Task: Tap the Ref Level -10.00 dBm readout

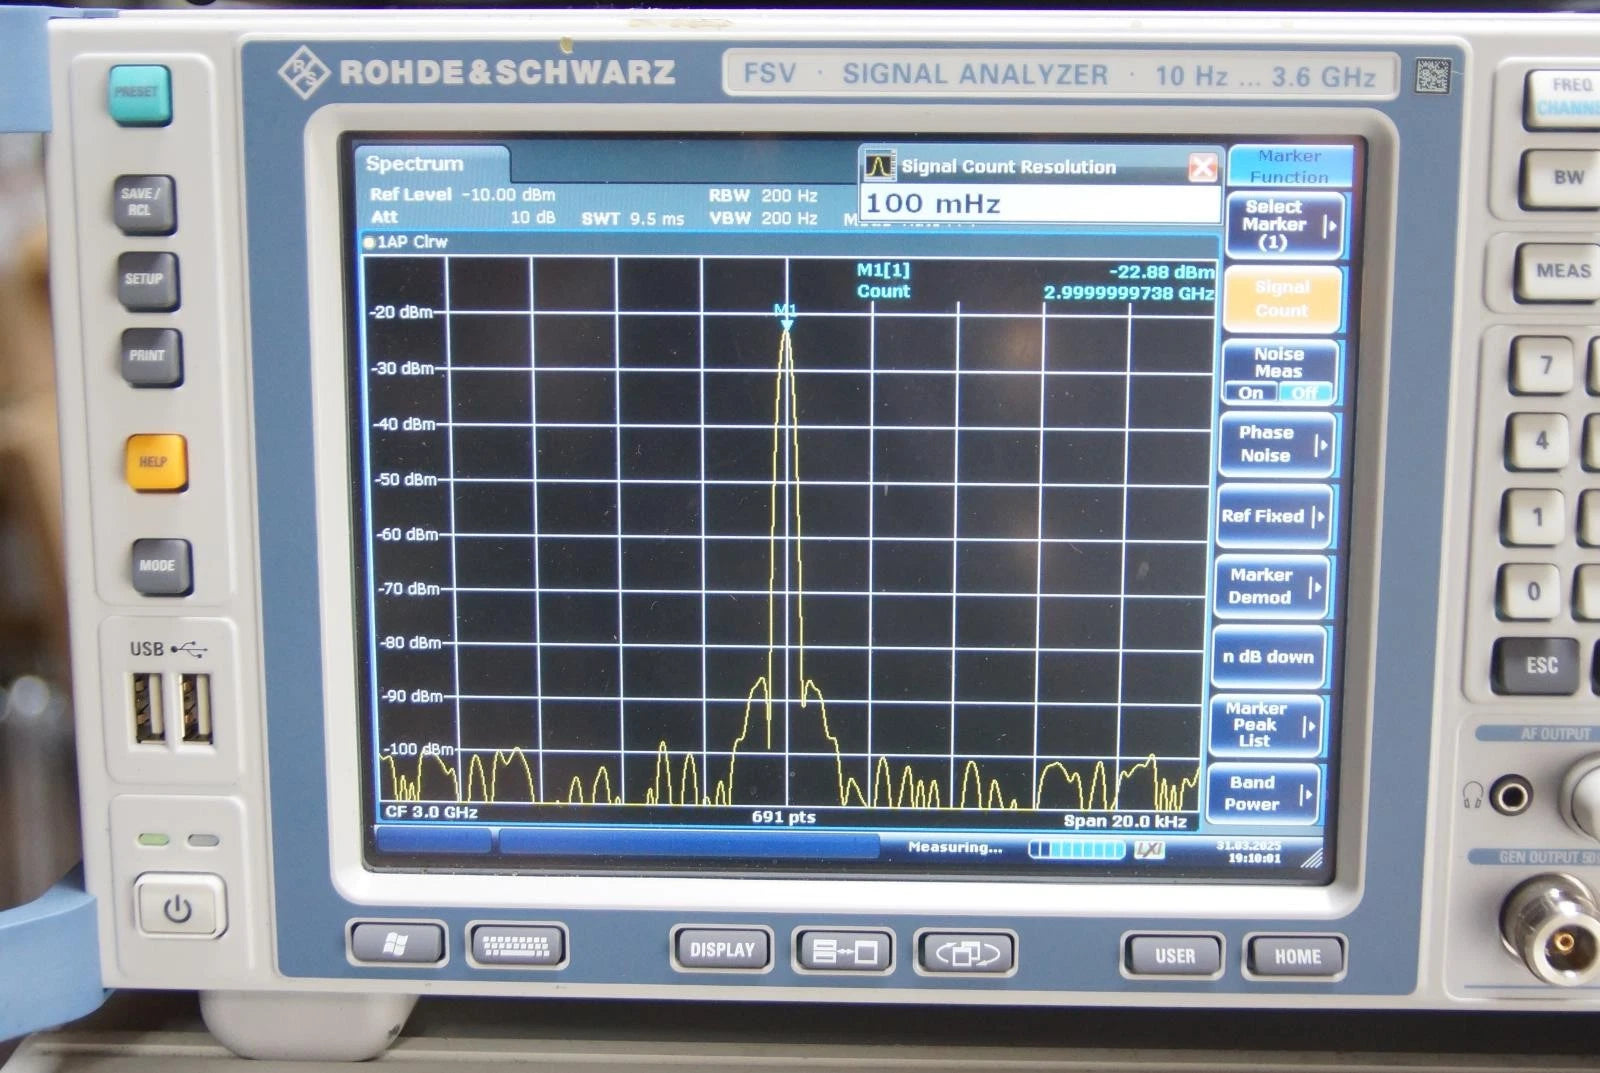Action: coord(462,195)
